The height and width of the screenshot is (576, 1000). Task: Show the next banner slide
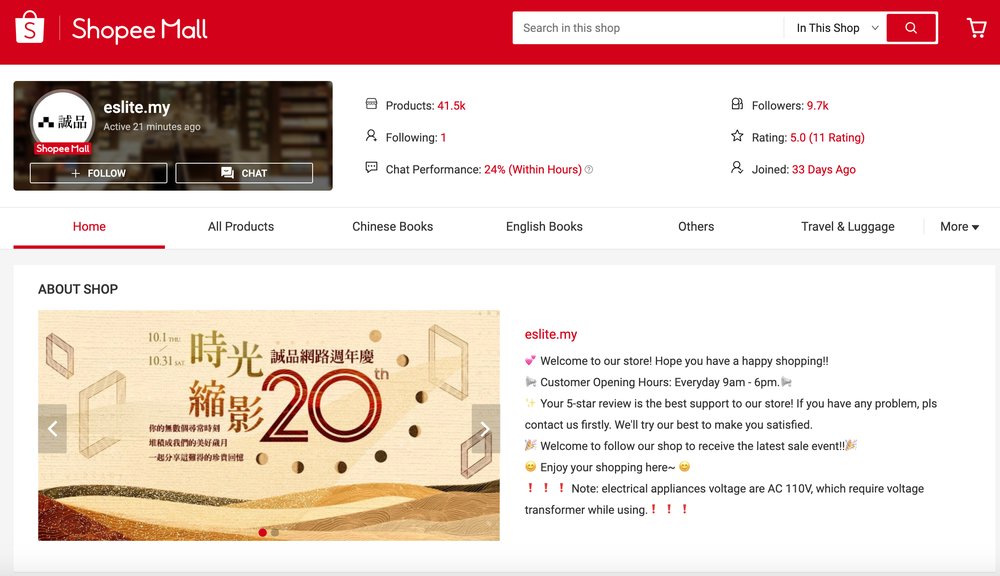485,429
